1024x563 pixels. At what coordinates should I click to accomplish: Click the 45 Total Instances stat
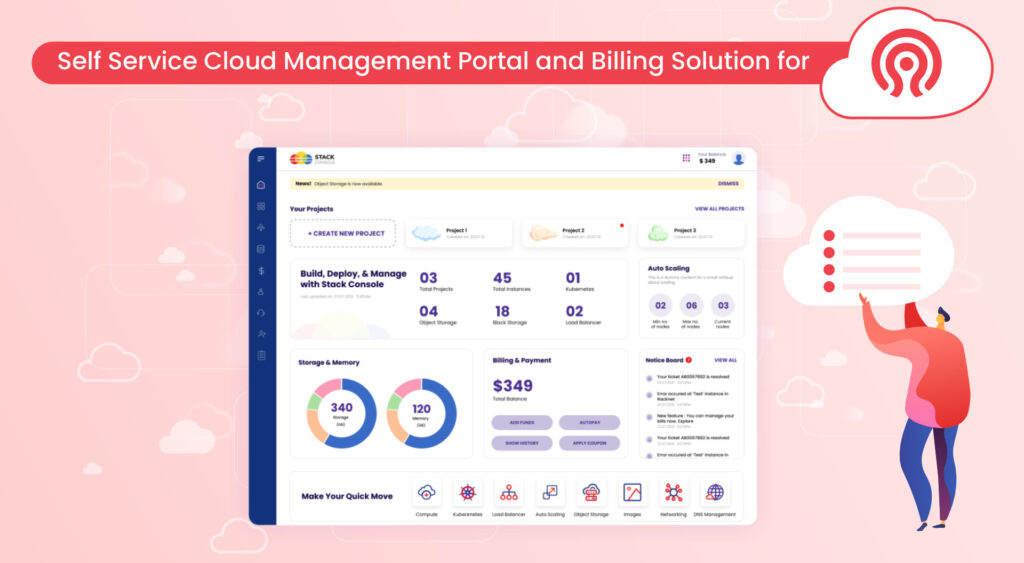pos(511,282)
